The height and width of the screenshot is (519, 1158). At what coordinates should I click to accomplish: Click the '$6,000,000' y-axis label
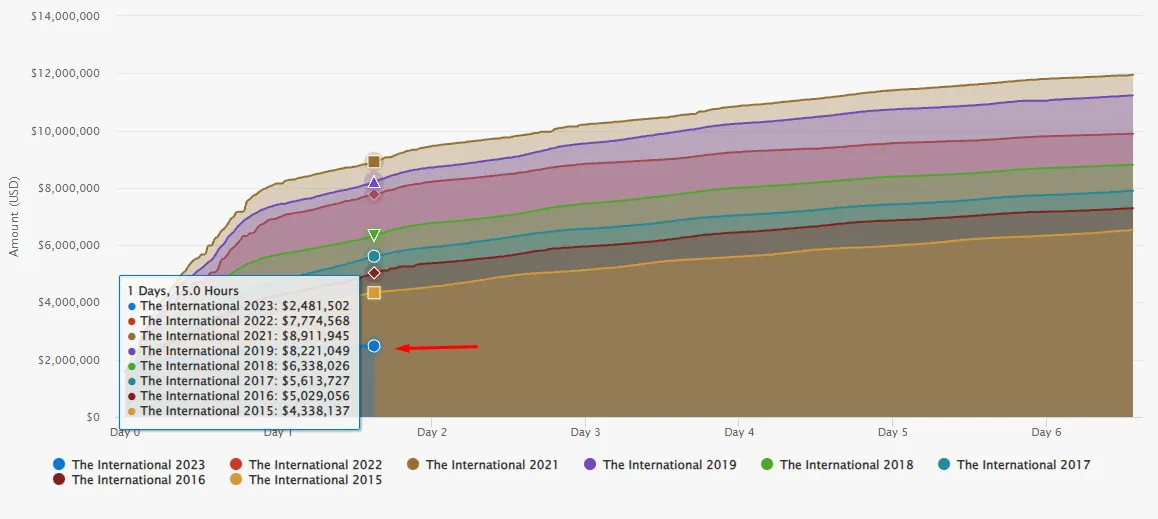69,245
